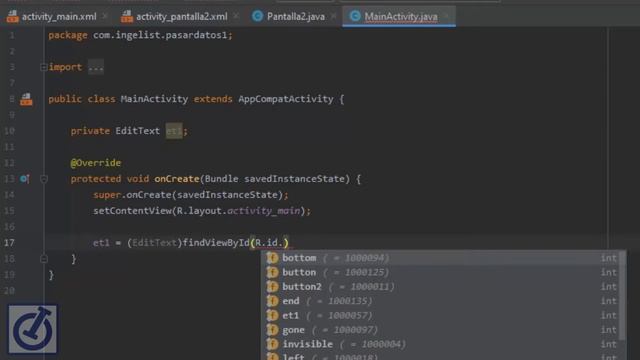Click the field icon next to invisible
The image size is (640, 360).
tap(272, 344)
